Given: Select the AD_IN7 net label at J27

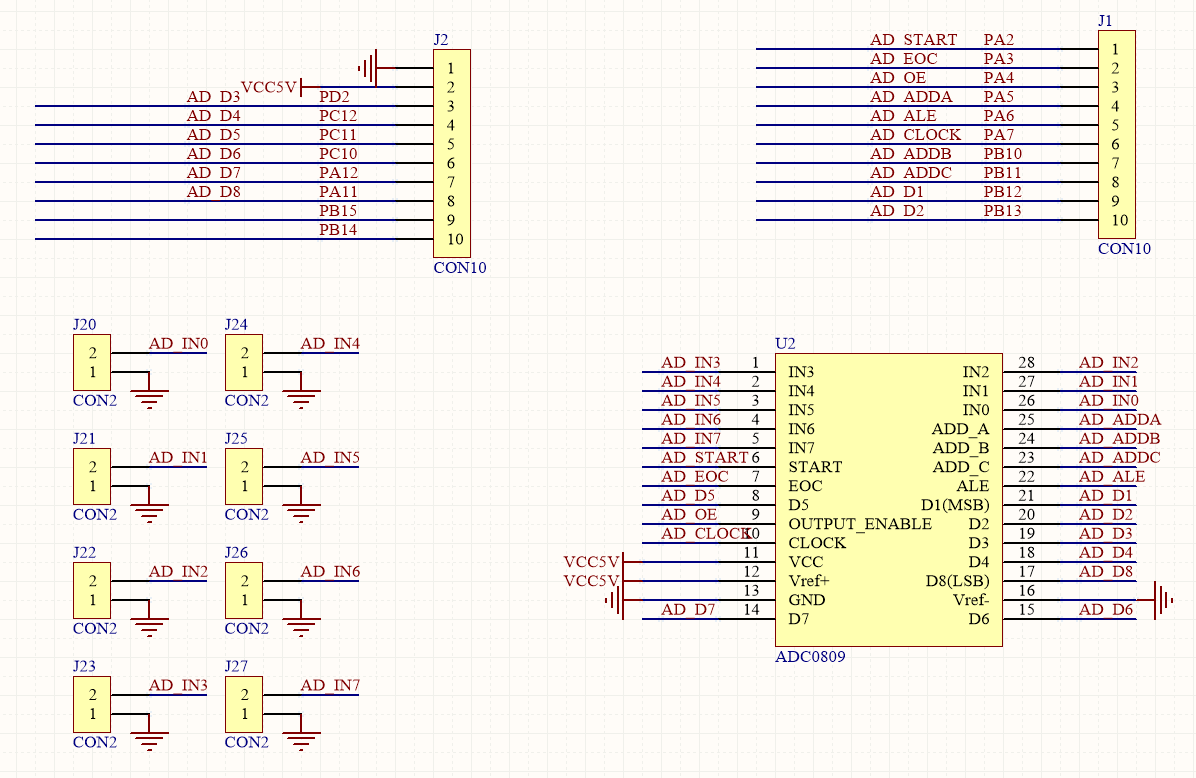Looking at the screenshot, I should pyautogui.click(x=330, y=686).
